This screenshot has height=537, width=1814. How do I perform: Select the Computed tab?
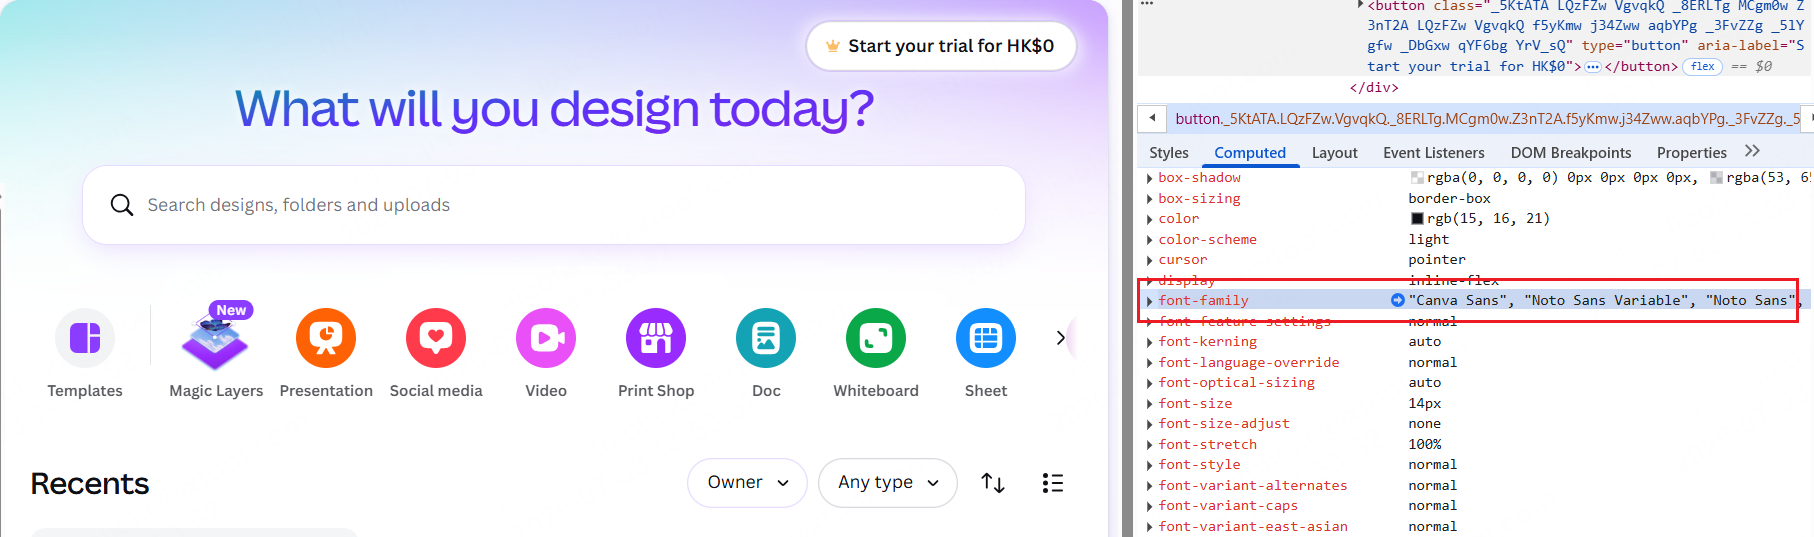click(x=1250, y=153)
